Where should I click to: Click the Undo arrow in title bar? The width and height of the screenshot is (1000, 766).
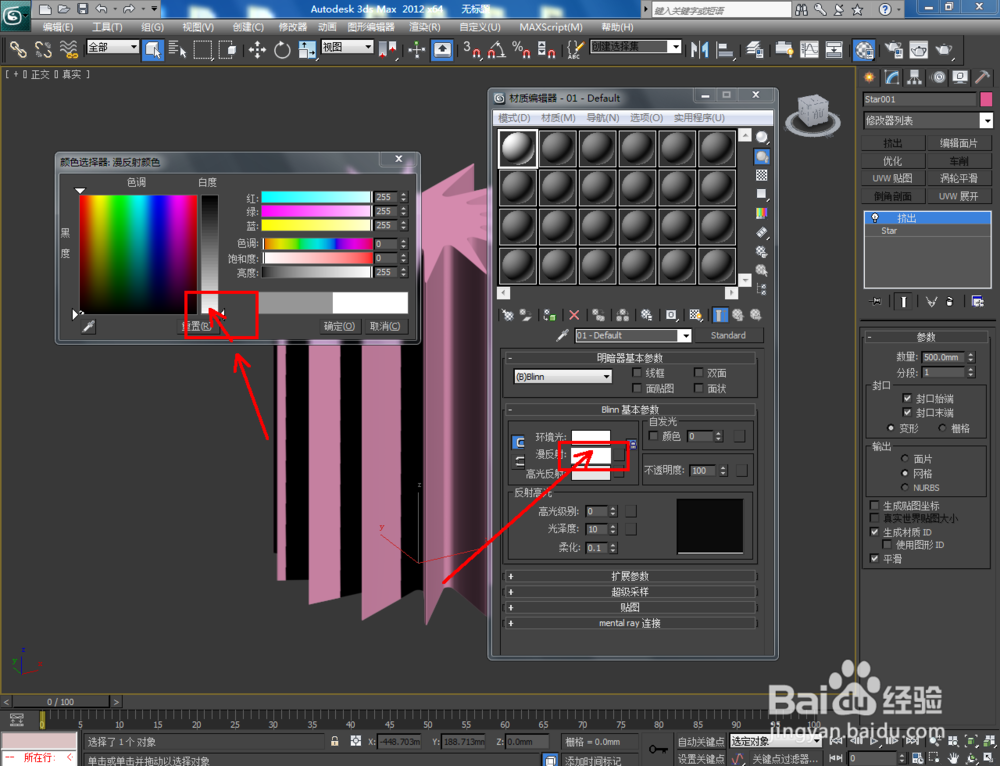pos(101,9)
